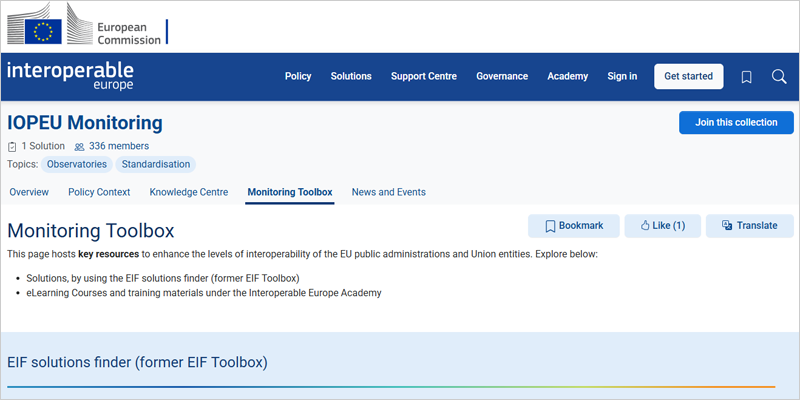
Task: Click Join this collection button
Action: click(736, 122)
